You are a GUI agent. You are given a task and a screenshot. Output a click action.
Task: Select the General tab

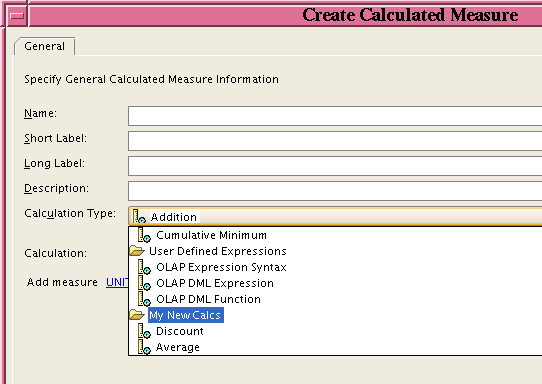click(x=45, y=46)
